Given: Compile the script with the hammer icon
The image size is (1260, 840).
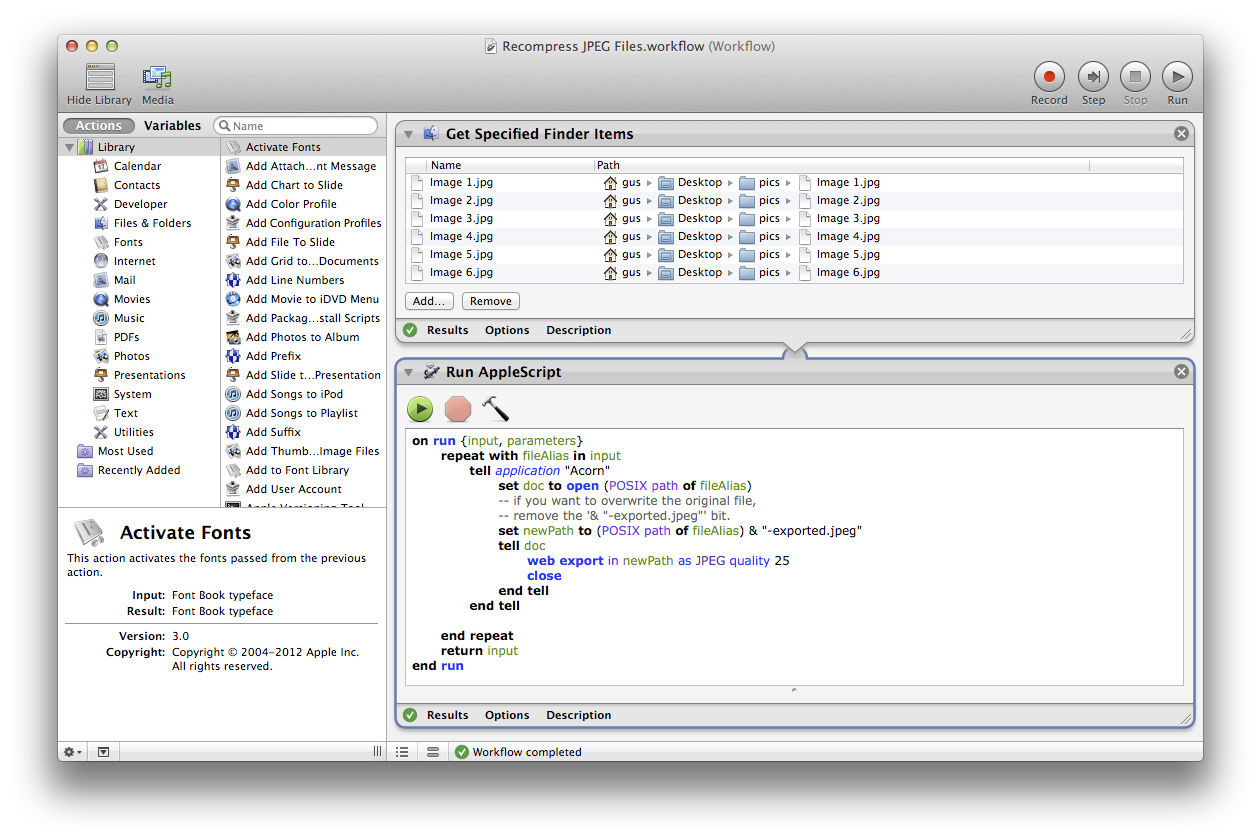Looking at the screenshot, I should click(x=495, y=408).
